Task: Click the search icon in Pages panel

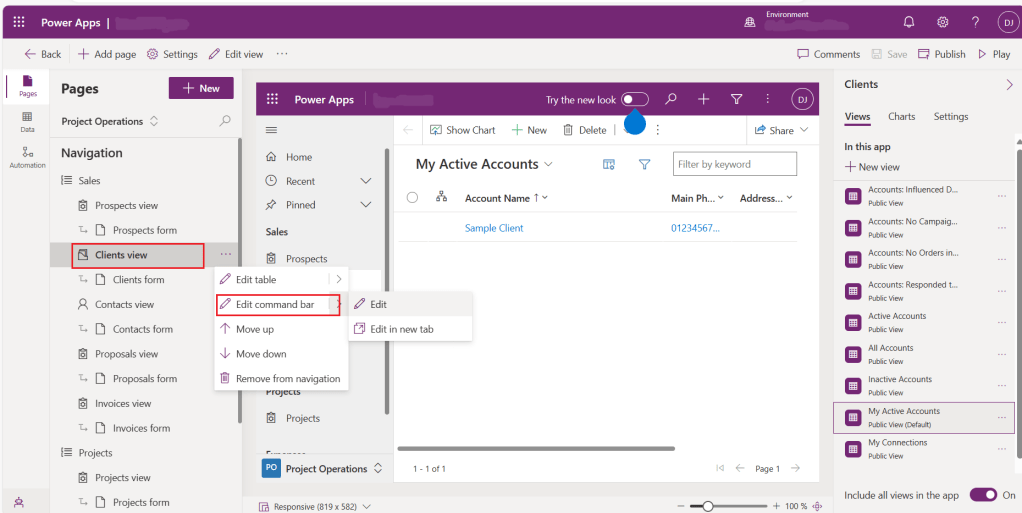Action: tap(225, 121)
